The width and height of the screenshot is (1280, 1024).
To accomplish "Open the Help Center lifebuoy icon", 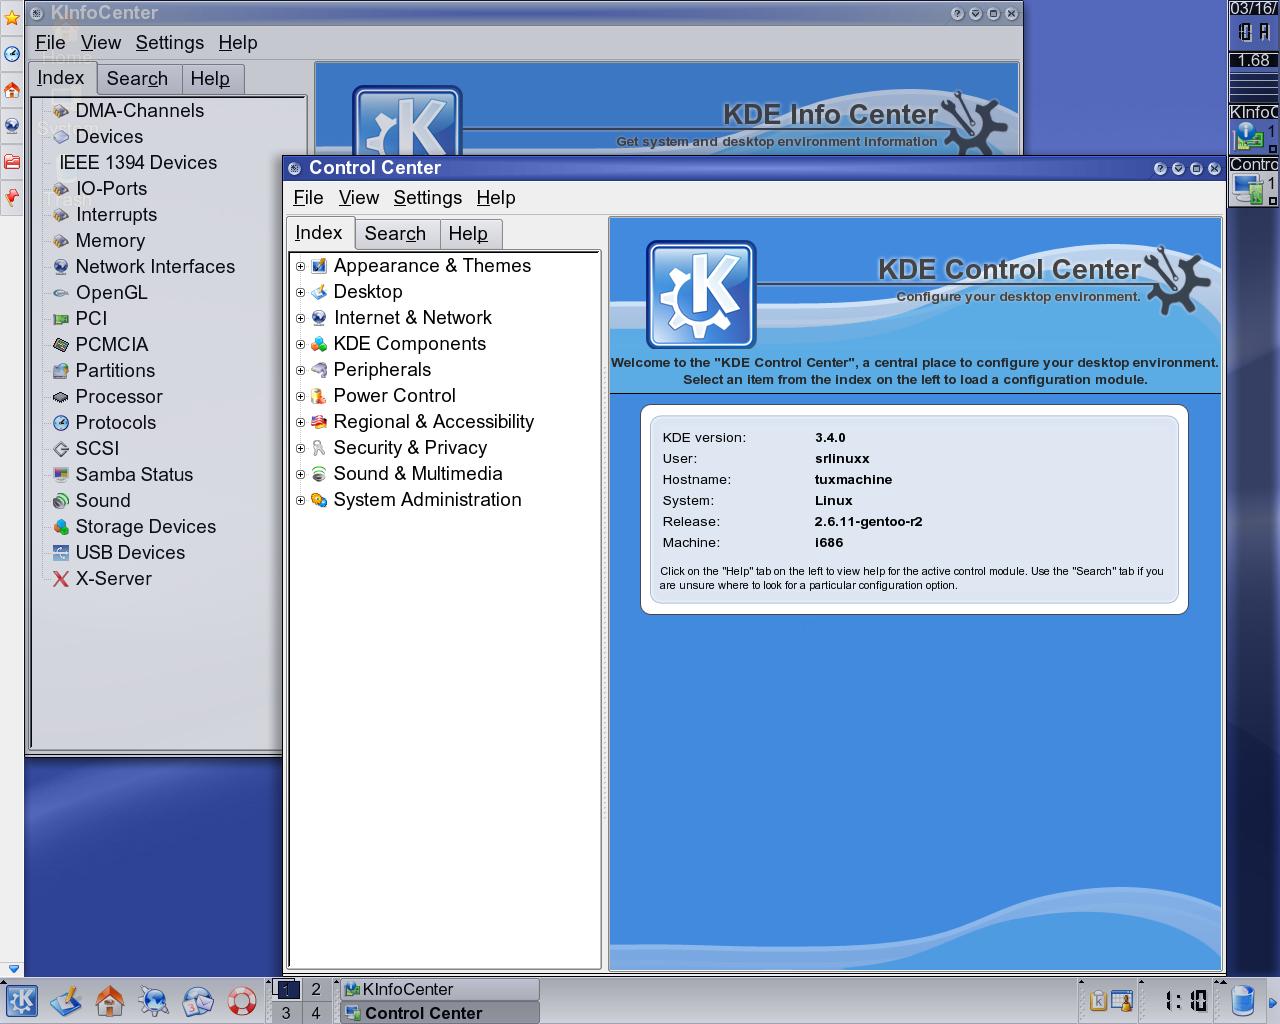I will [242, 1000].
